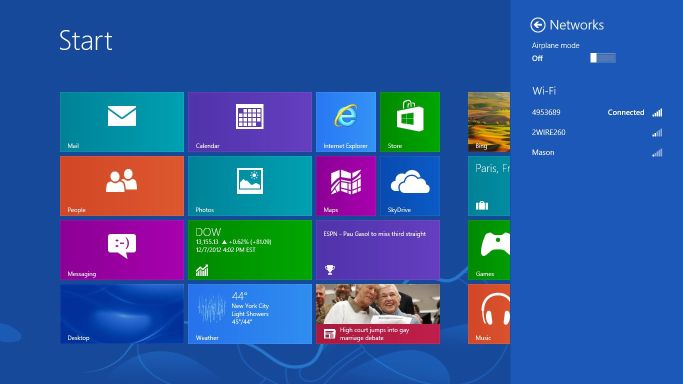Screen dimensions: 683x384
Task: Select the 2WIRE260 Wi-Fi network
Action: 597,132
